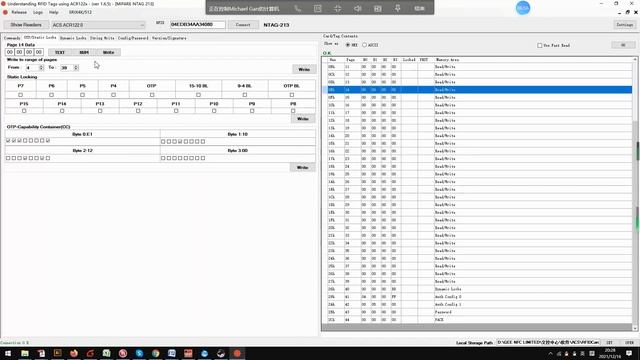Image resolution: width=640 pixels, height=360 pixels.
Task: Toggle the P4 static lock checkbox
Action: (x=113, y=95)
